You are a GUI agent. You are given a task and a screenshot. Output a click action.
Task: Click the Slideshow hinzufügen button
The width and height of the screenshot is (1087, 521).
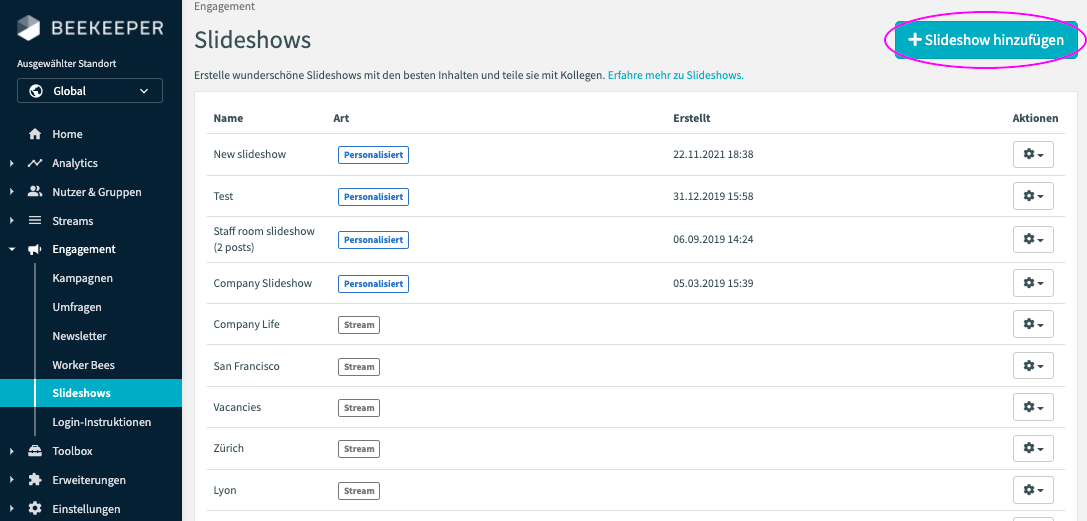point(986,40)
